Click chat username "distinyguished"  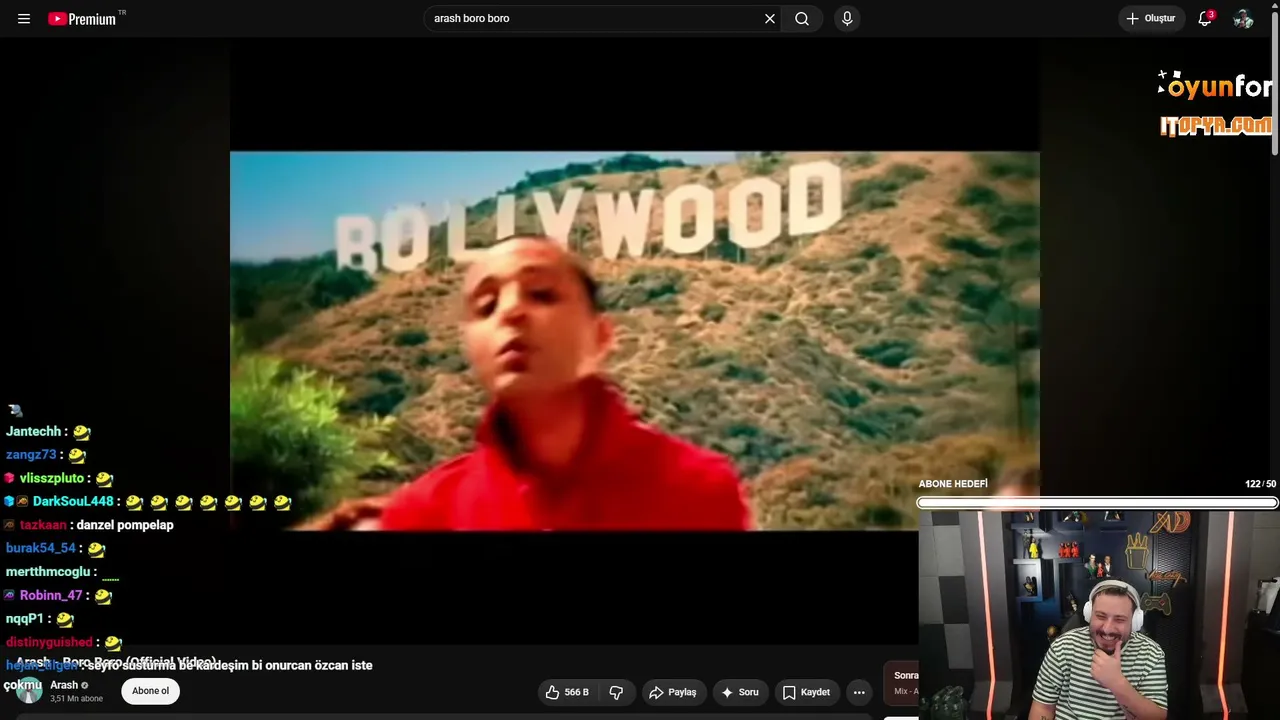tap(49, 642)
